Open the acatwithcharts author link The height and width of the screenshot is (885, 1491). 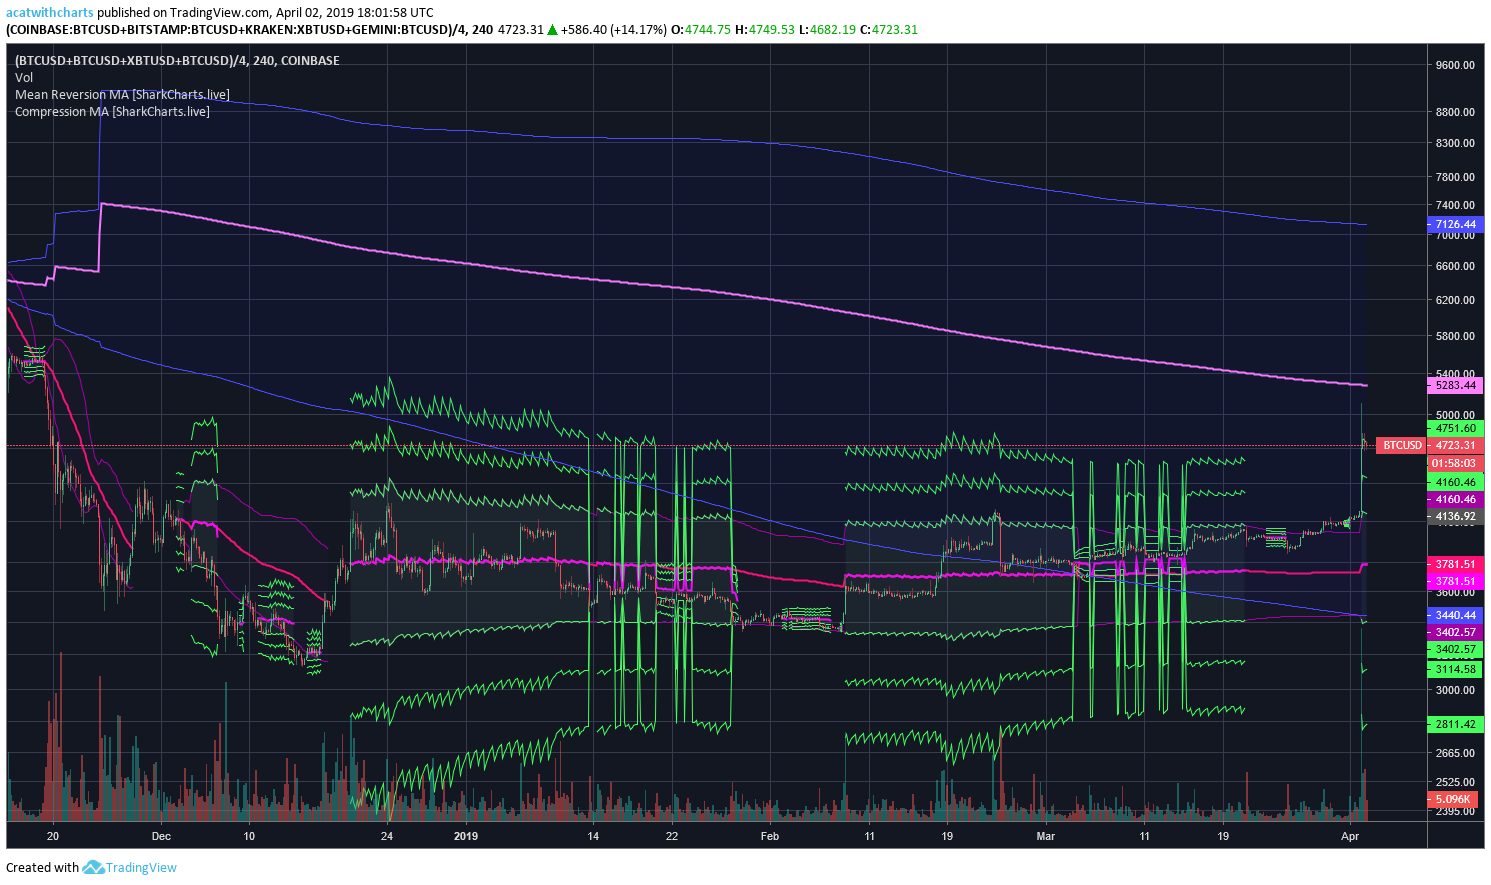click(50, 13)
